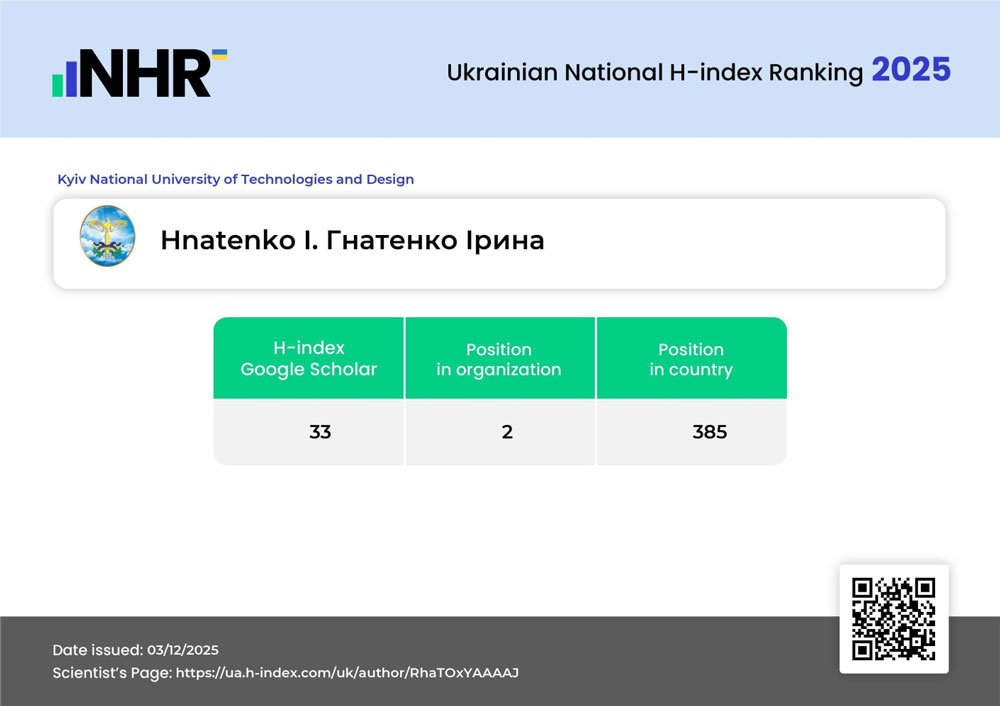The image size is (1000, 706).
Task: Click the NHR logo text
Action: click(x=145, y=74)
